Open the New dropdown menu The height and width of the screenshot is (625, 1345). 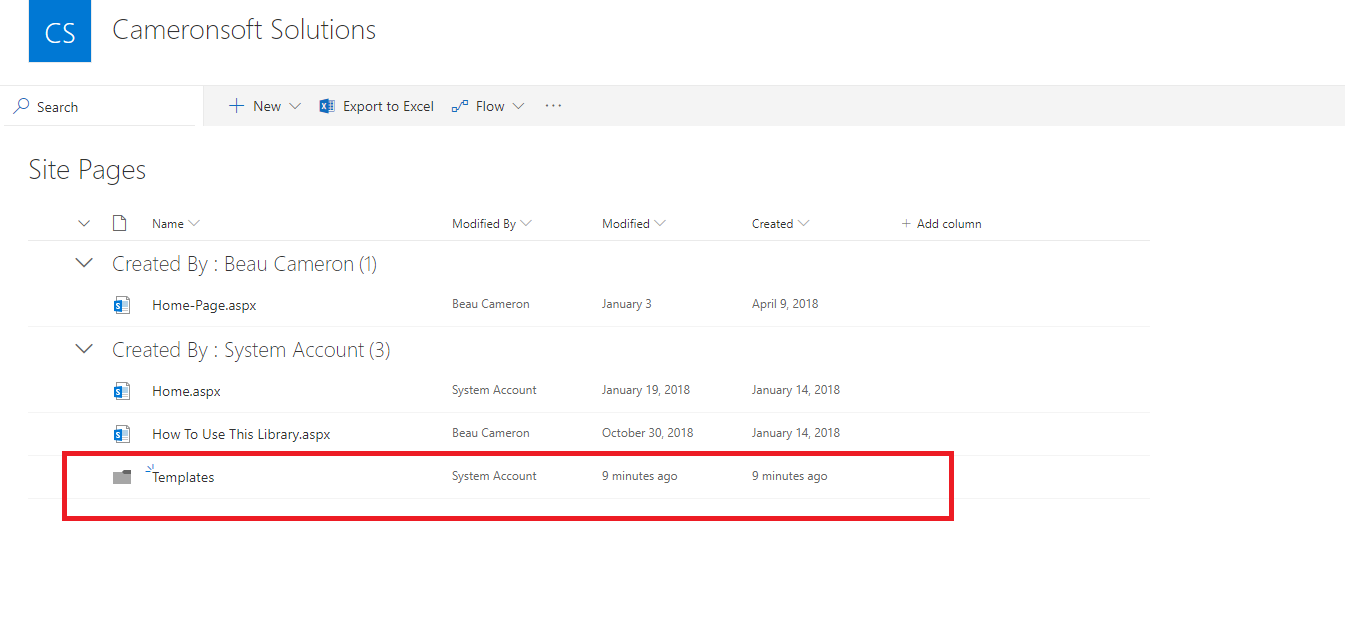click(265, 106)
